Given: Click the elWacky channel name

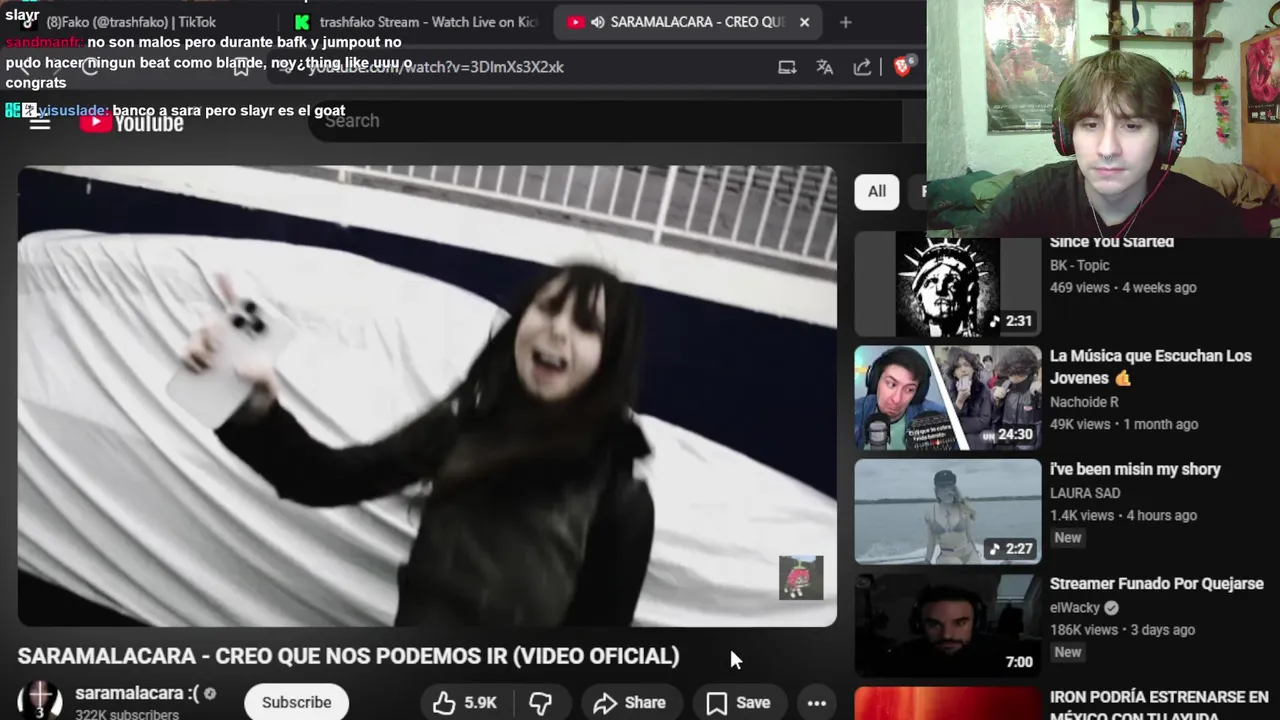Looking at the screenshot, I should click(x=1075, y=608).
